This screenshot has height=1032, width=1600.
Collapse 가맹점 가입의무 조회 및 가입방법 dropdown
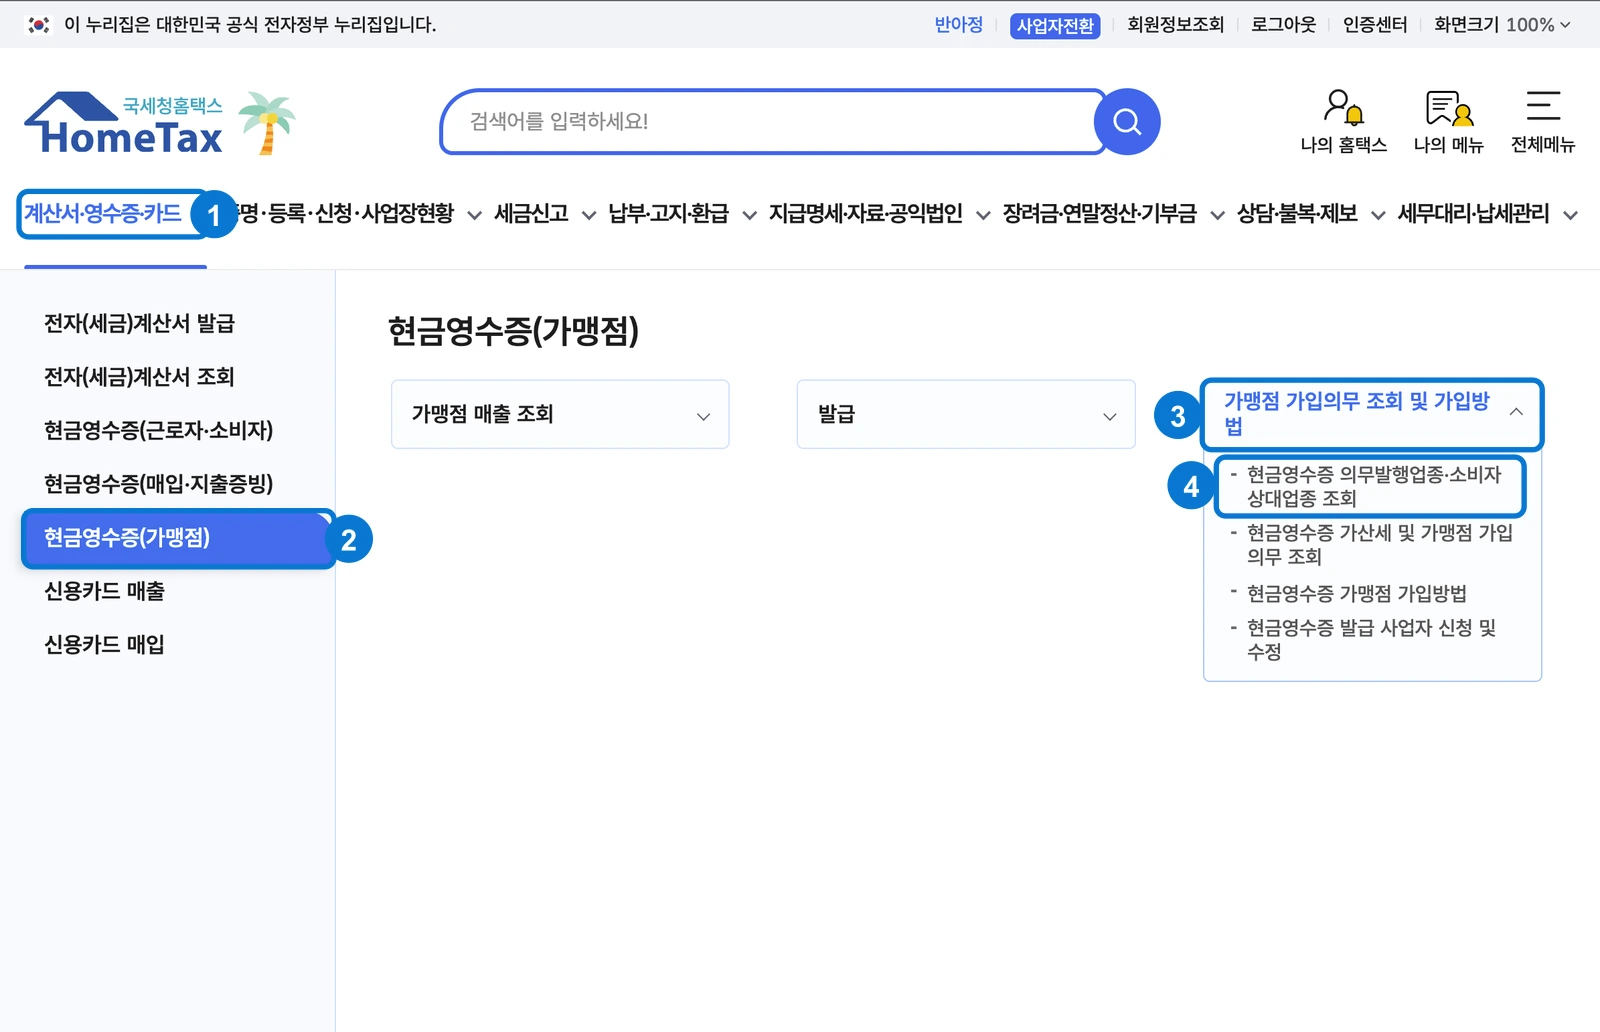(1372, 414)
